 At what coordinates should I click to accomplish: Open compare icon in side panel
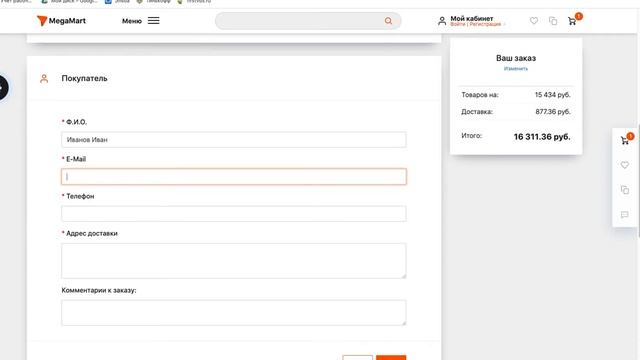pyautogui.click(x=624, y=190)
